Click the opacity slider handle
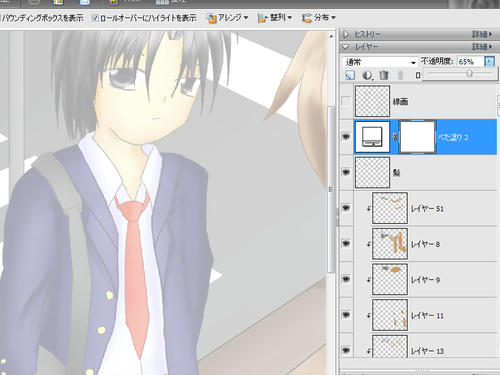Image resolution: width=500 pixels, height=375 pixels. pos(469,73)
